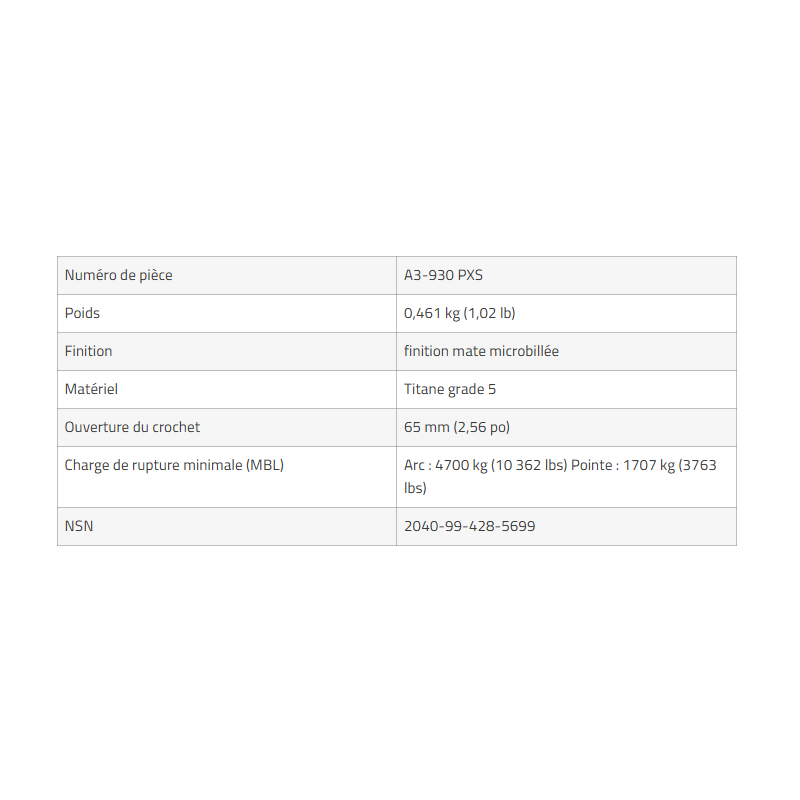Select the NSN number 2040-99-428-5699

click(469, 526)
